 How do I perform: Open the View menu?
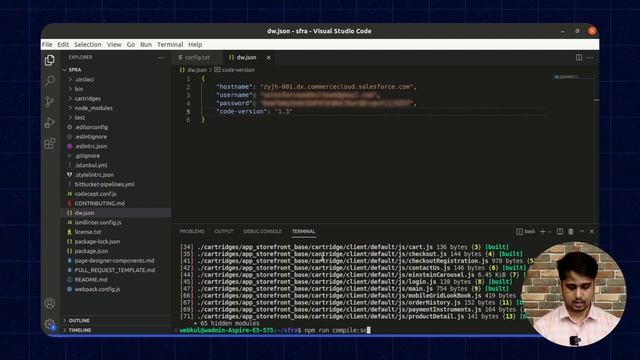114,44
